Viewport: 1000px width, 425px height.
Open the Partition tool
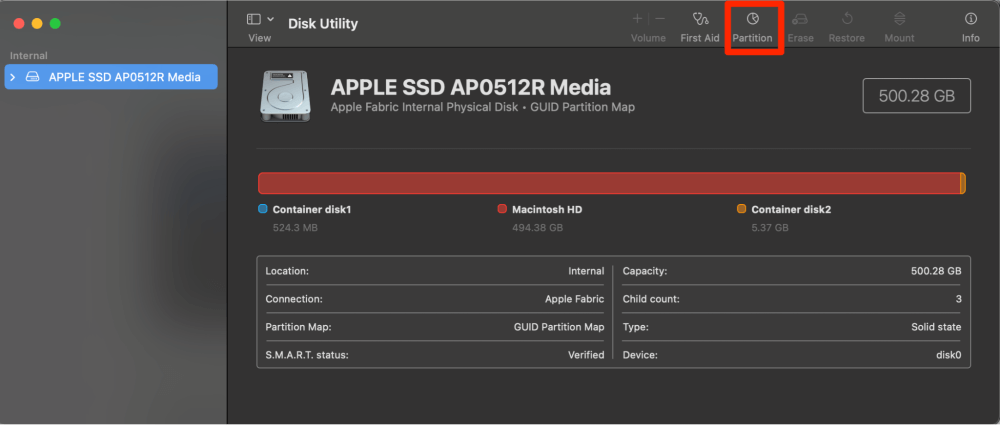[x=752, y=26]
